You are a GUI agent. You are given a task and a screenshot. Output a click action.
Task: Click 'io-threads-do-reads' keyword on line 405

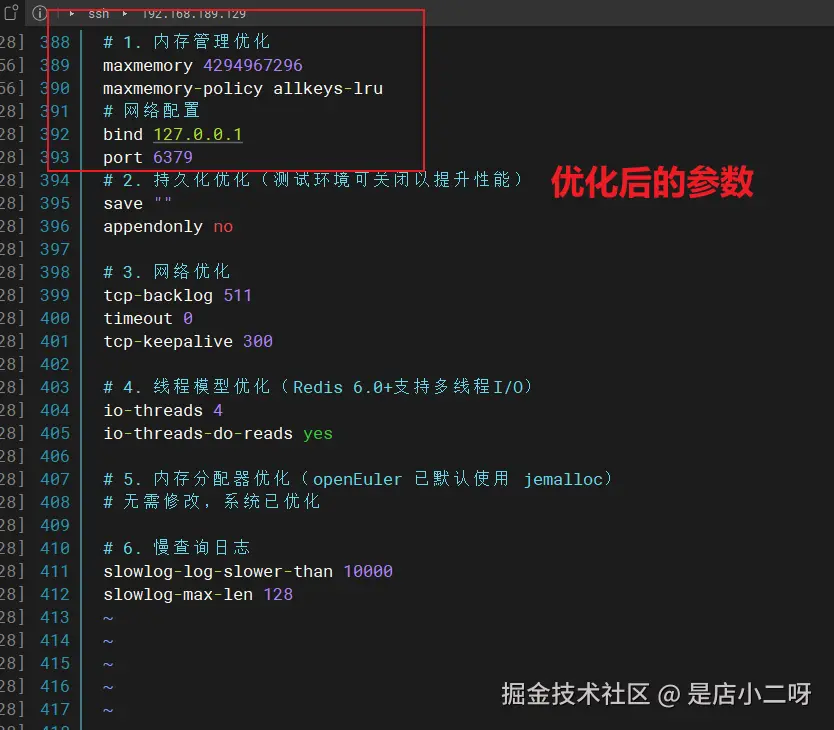198,434
